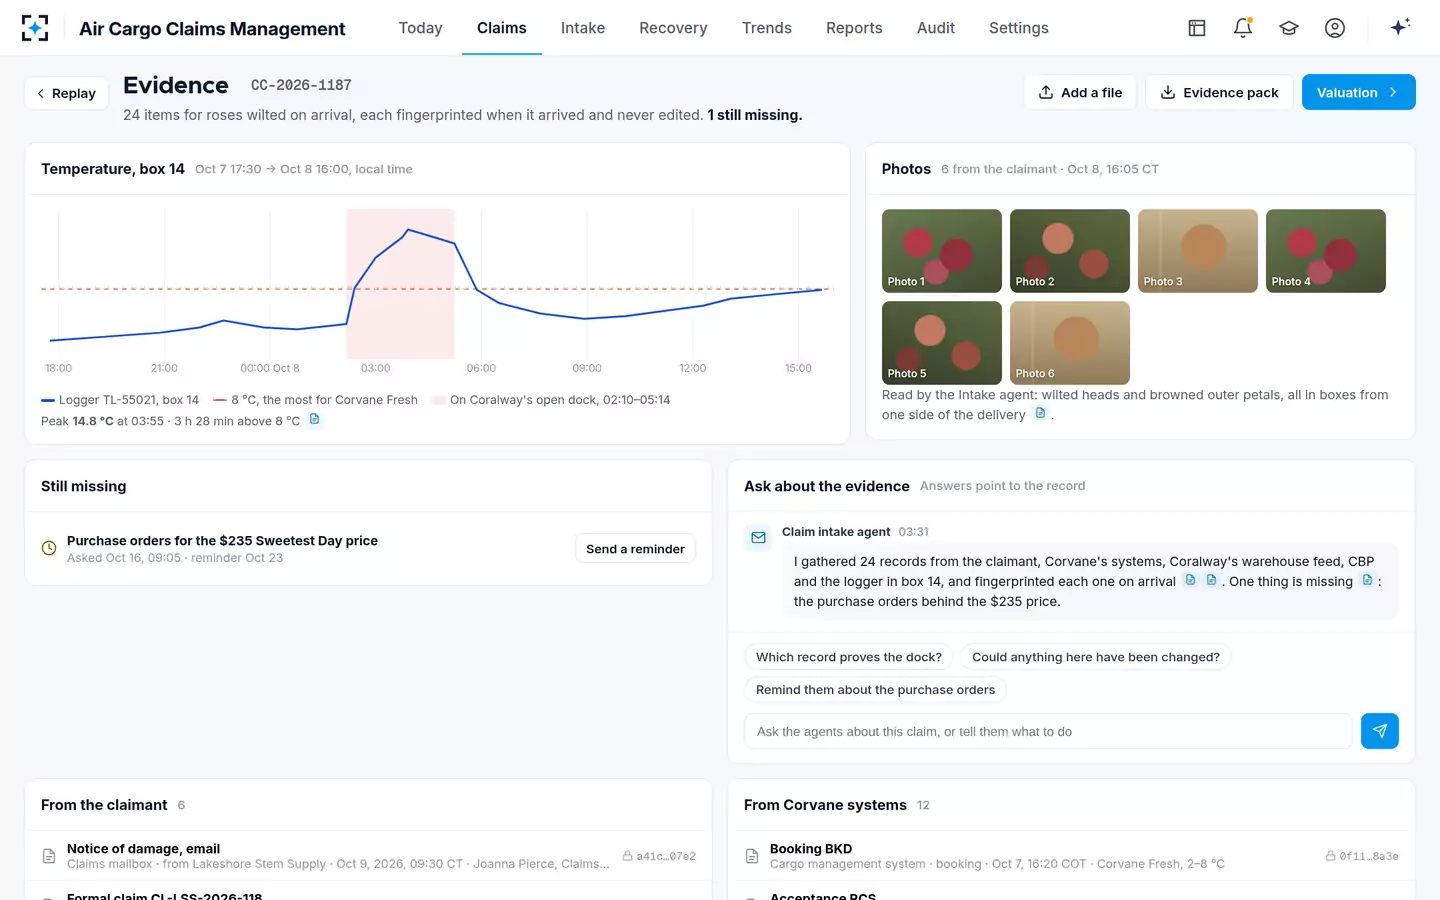The height and width of the screenshot is (900, 1440).
Task: Select the Reports tab
Action: 854,28
